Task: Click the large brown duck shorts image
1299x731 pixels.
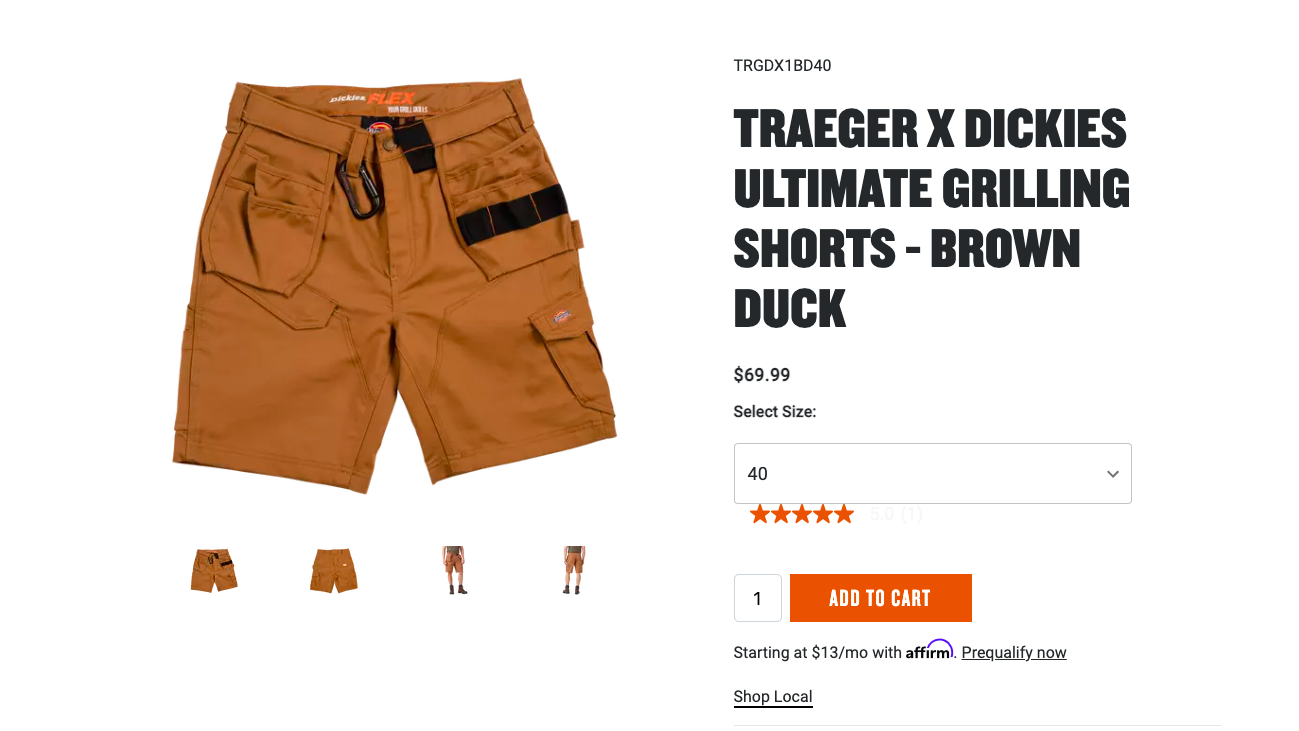Action: coord(395,286)
